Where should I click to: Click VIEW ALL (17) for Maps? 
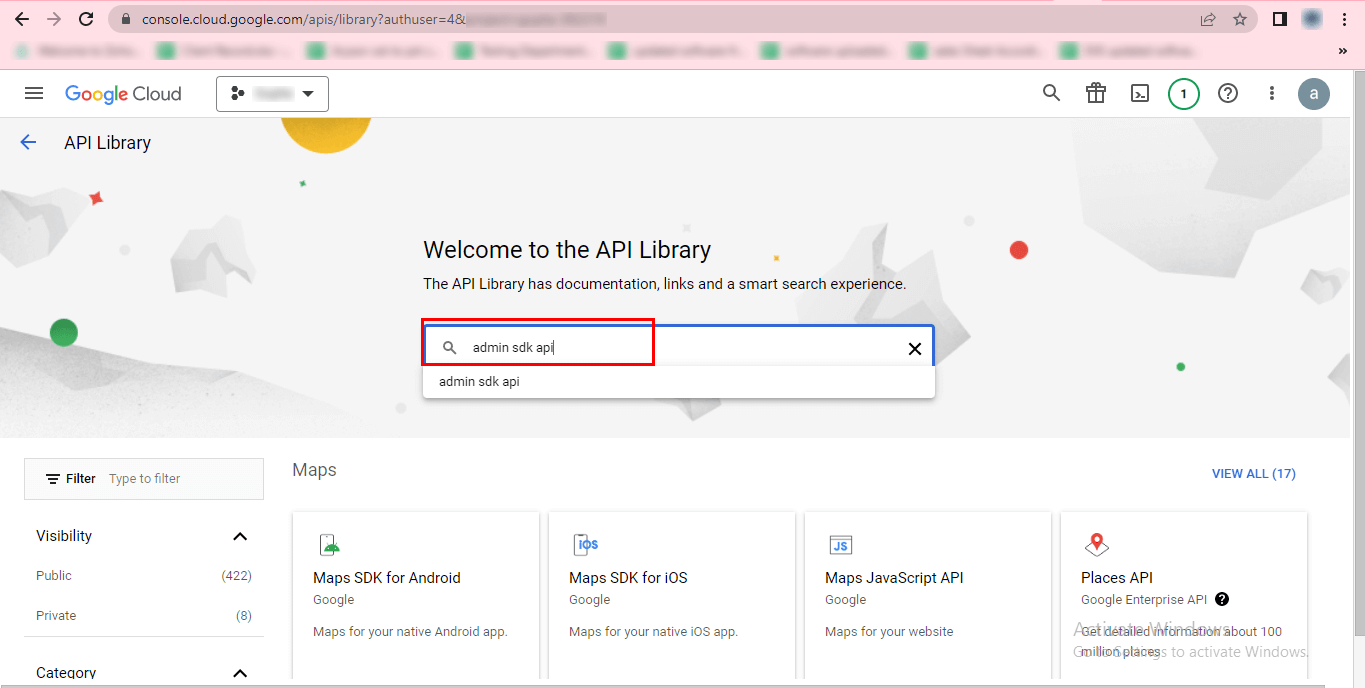[x=1254, y=474]
